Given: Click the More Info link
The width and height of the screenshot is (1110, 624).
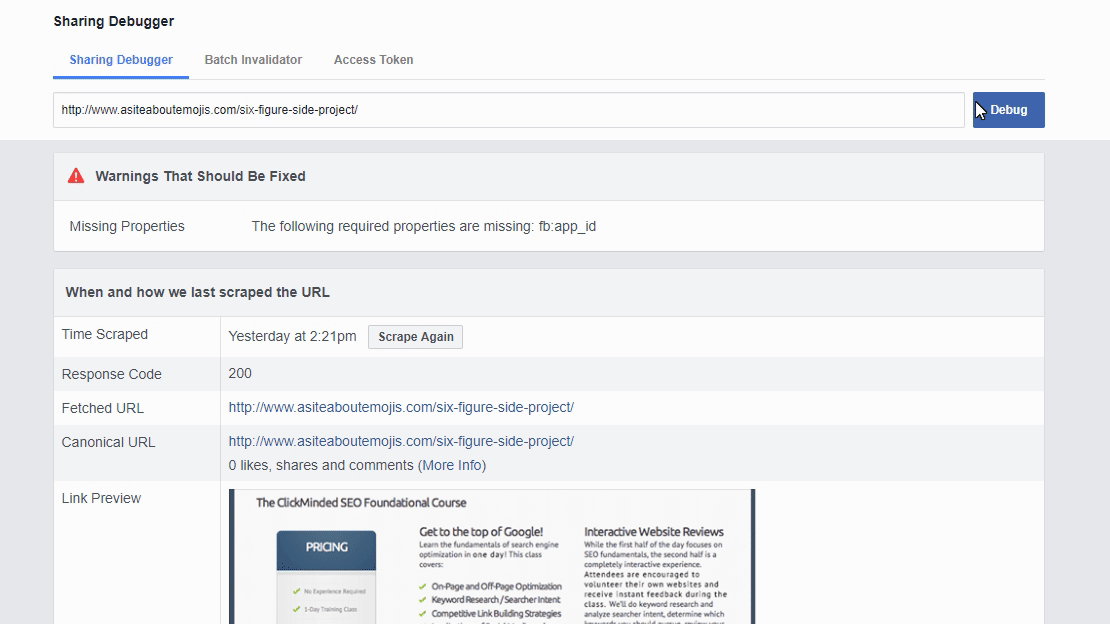Looking at the screenshot, I should [x=452, y=466].
